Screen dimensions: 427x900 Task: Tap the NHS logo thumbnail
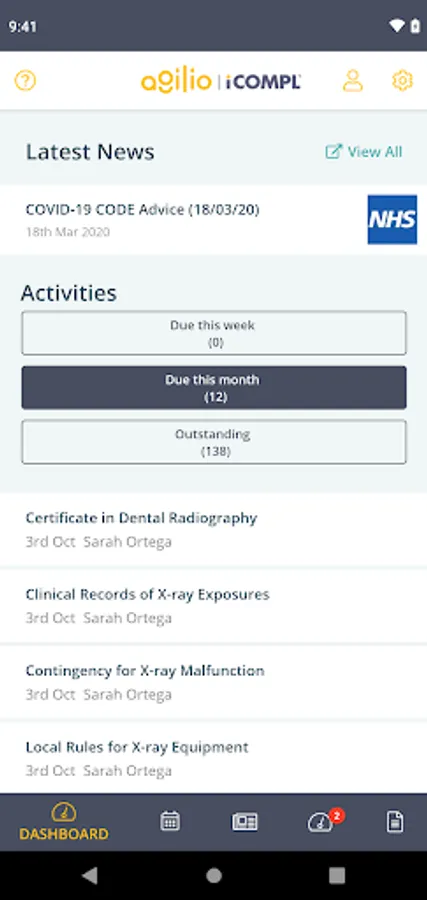[393, 220]
